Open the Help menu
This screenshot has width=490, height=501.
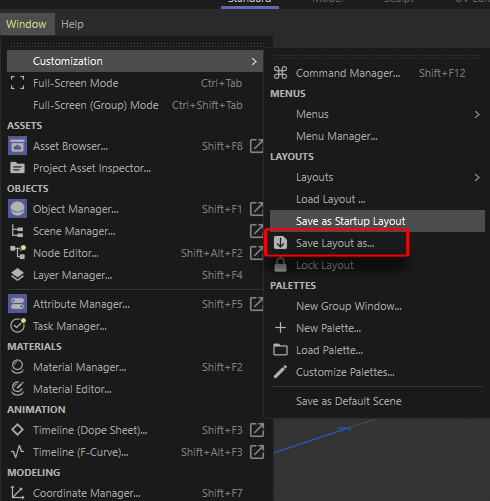(72, 24)
